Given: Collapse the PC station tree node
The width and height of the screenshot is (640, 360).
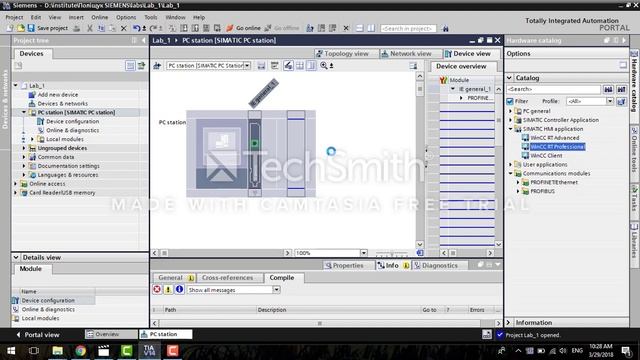Looking at the screenshot, I should click(x=24, y=112).
